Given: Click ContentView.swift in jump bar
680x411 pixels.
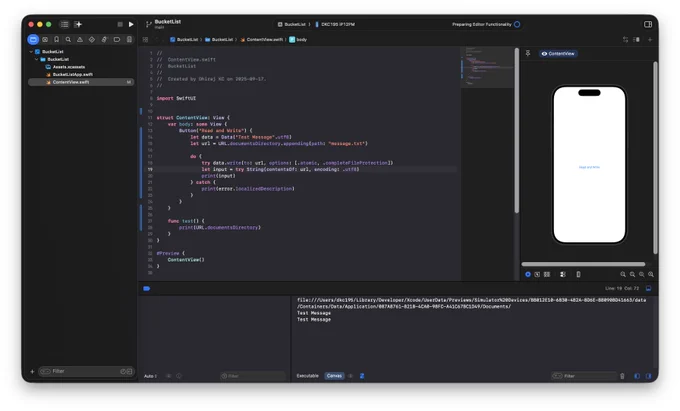Looking at the screenshot, I should click(x=262, y=39).
